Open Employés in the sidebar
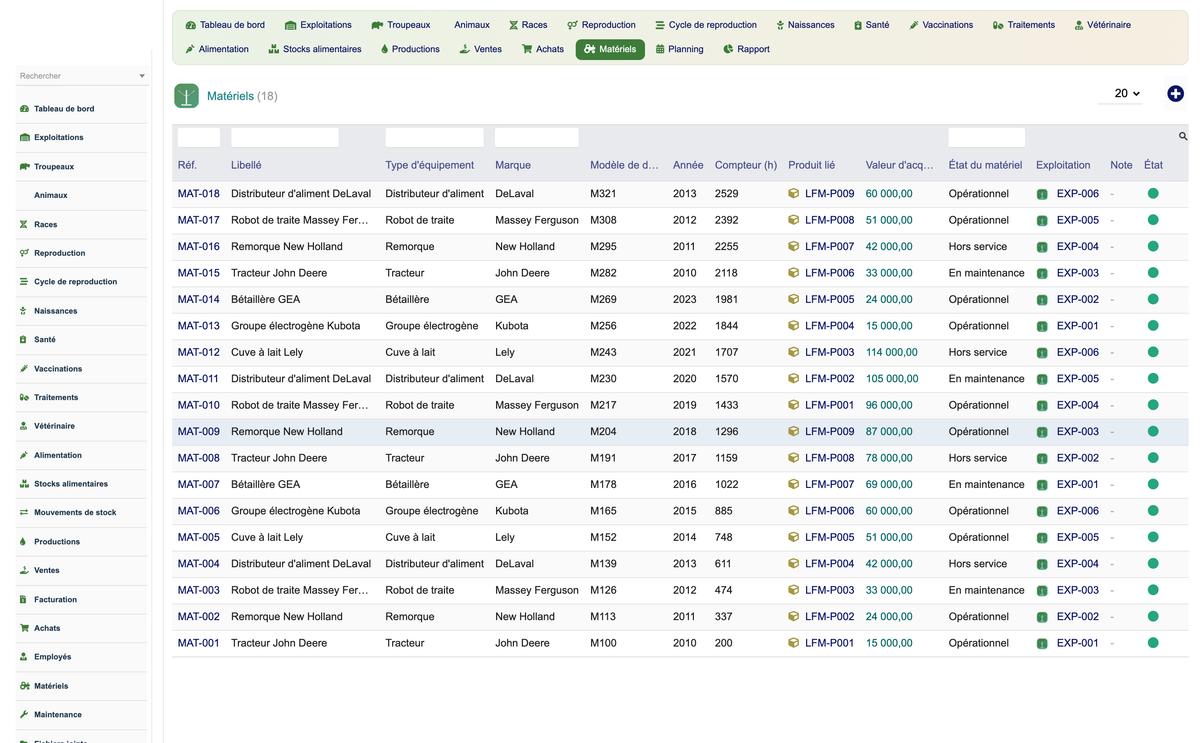Image resolution: width=1200 pixels, height=743 pixels. 52,657
